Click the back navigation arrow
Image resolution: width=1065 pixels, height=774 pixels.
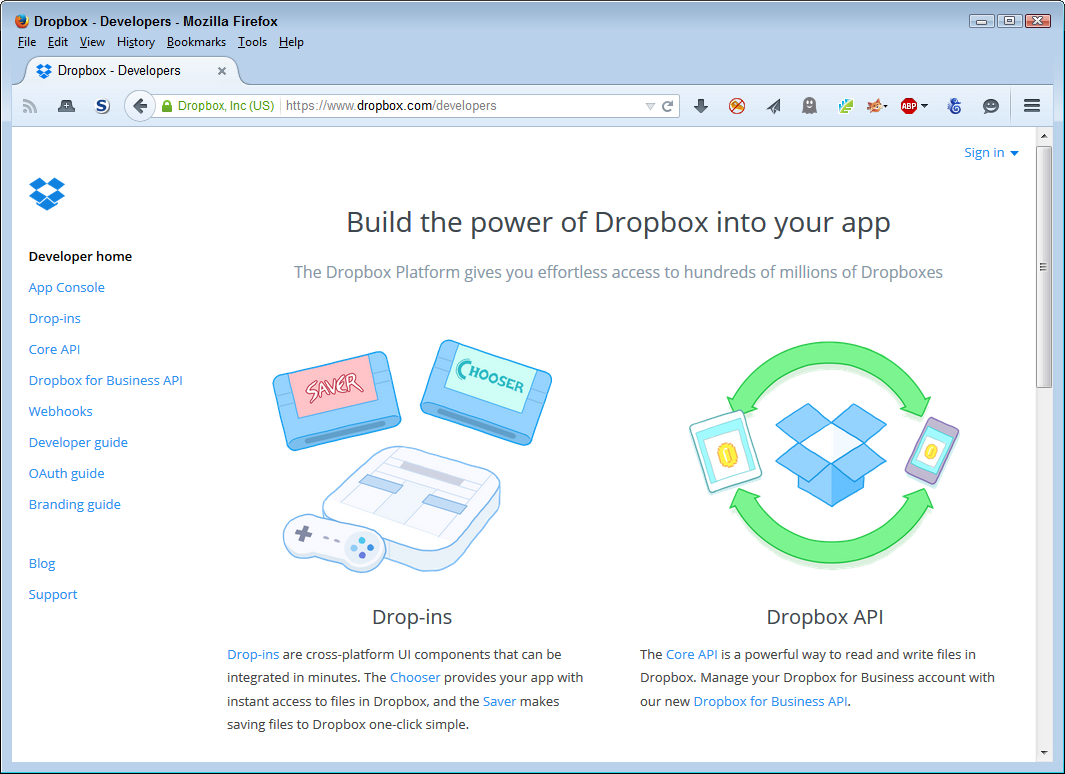[x=140, y=105]
